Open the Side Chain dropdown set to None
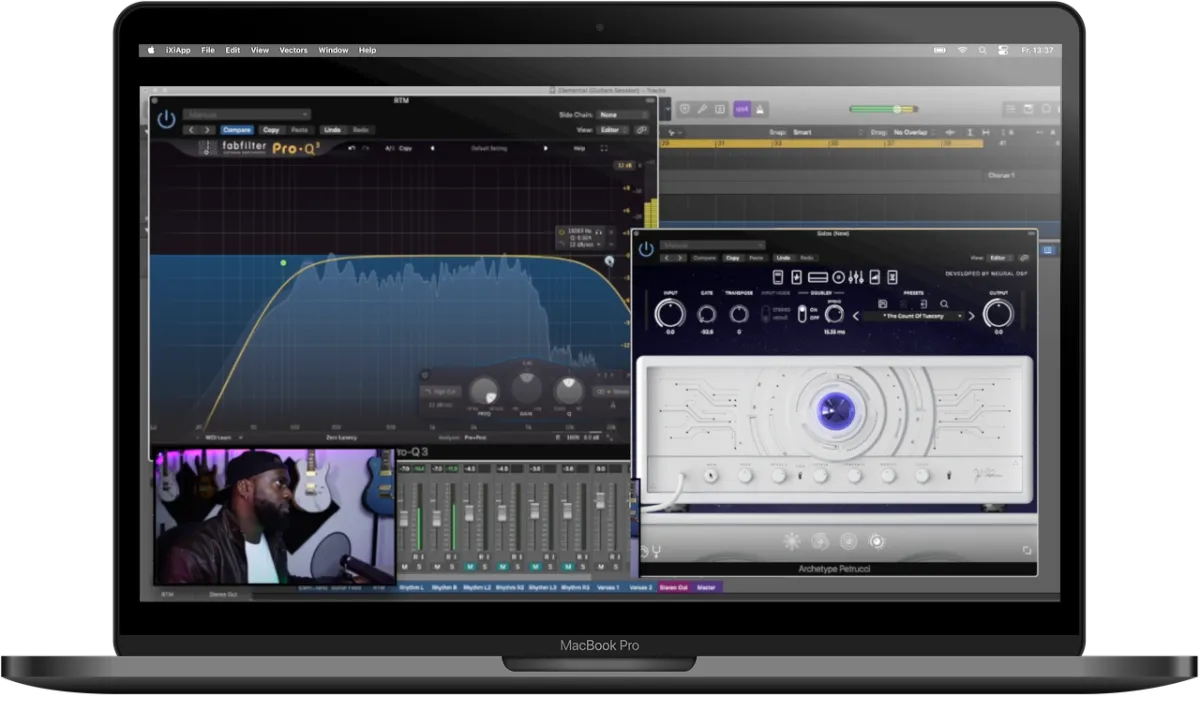The height and width of the screenshot is (712, 1200). (x=624, y=115)
